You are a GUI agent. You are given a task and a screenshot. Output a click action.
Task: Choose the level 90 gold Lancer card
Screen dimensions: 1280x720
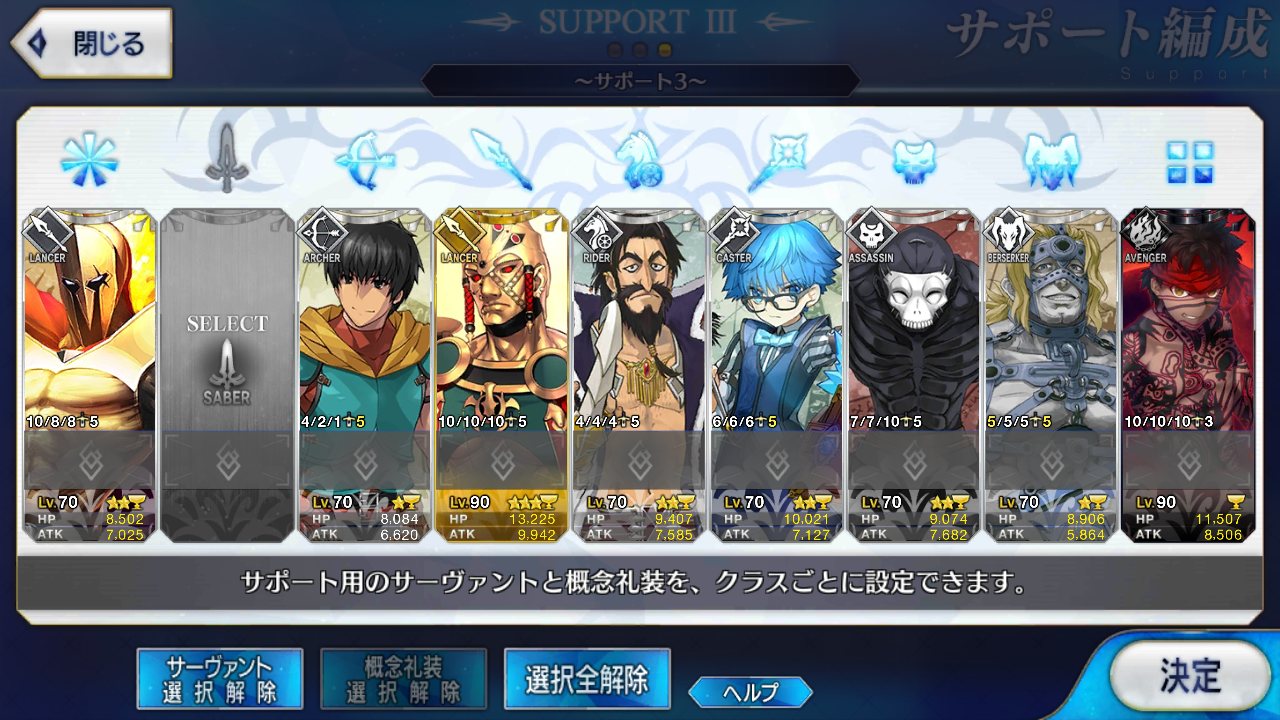click(x=502, y=375)
